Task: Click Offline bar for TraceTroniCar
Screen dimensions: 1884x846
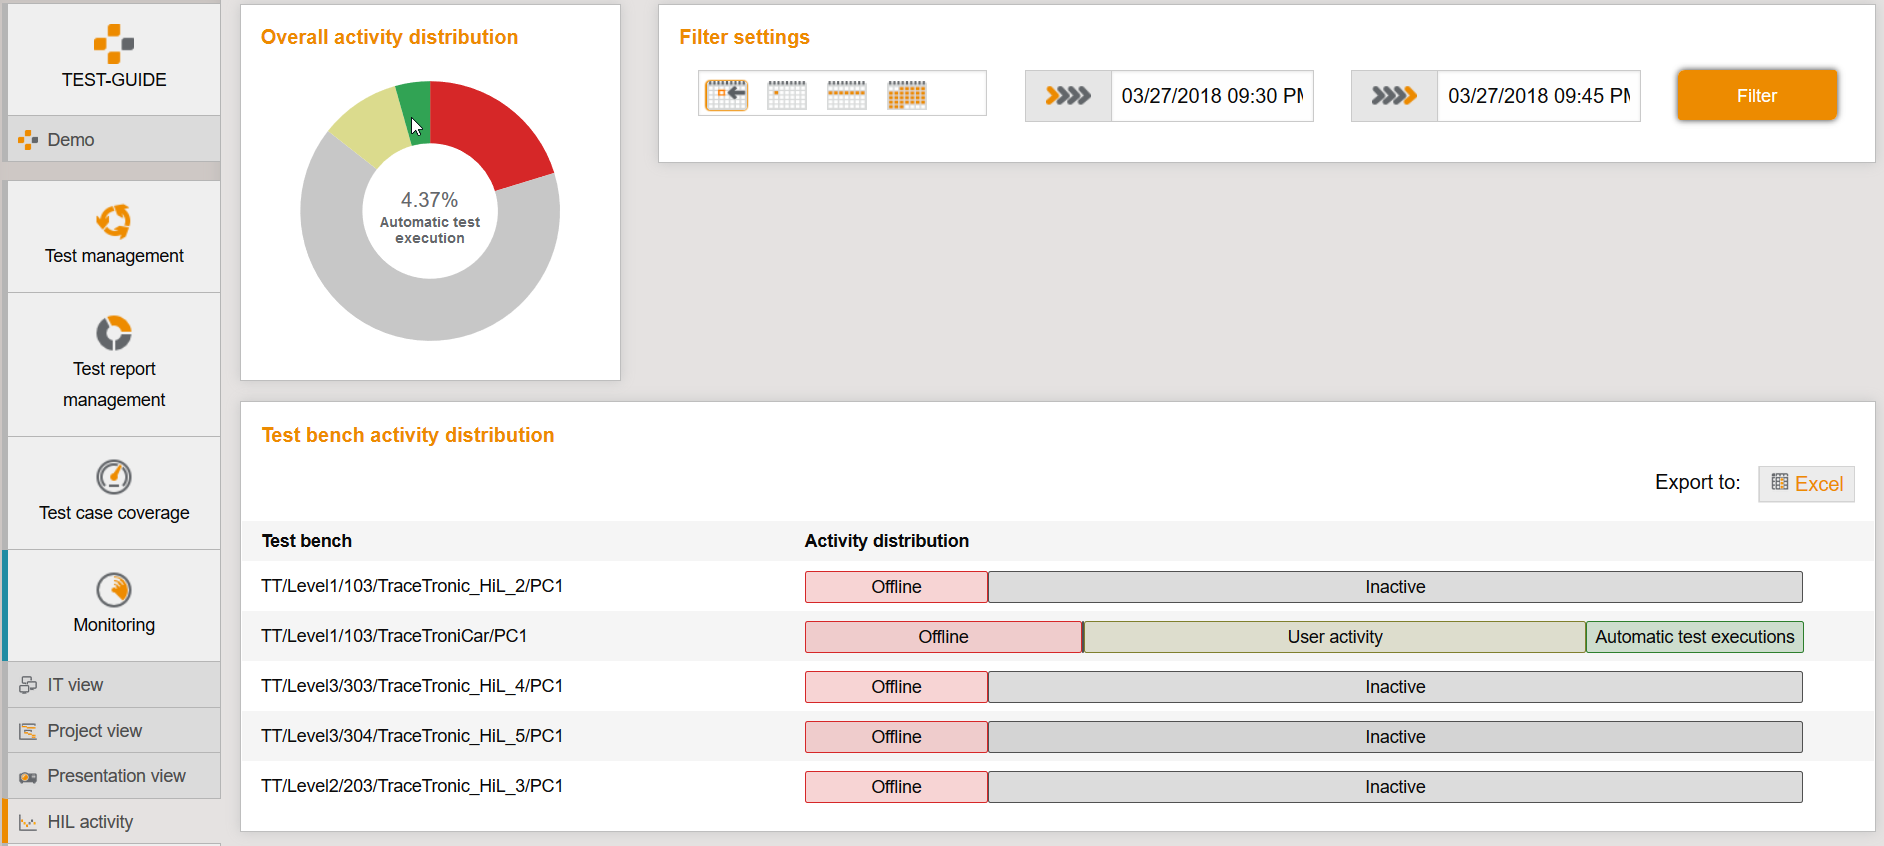Action: pyautogui.click(x=943, y=637)
